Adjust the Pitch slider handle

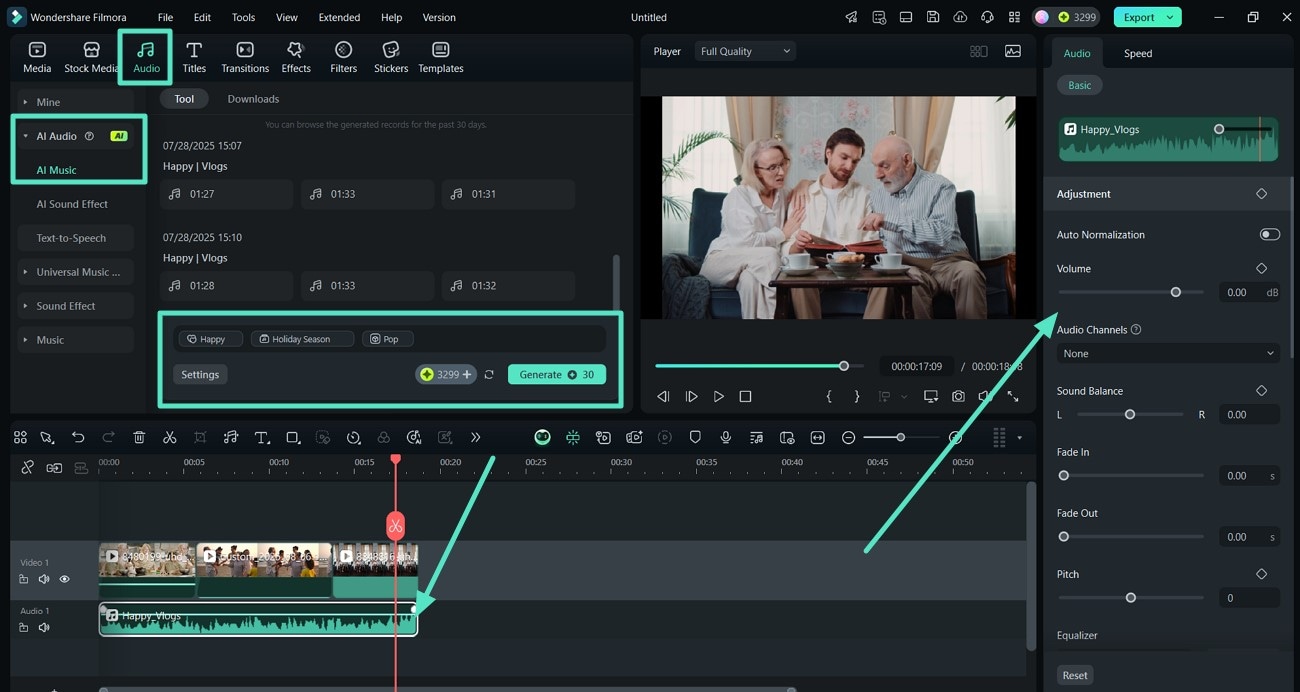coord(1131,598)
